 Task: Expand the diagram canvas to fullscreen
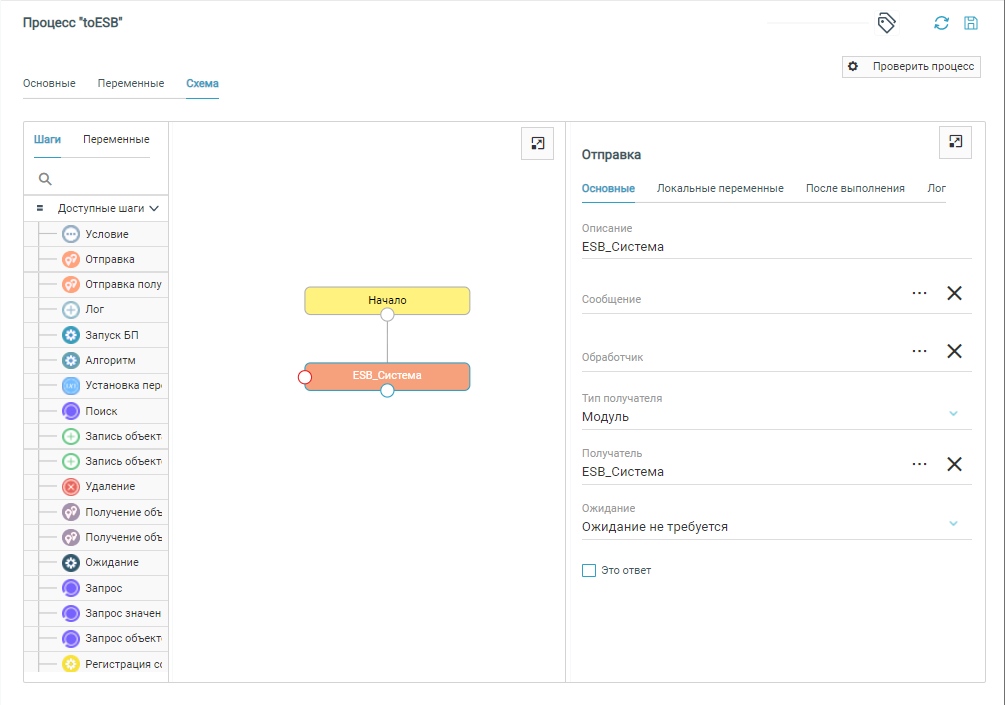(x=538, y=143)
